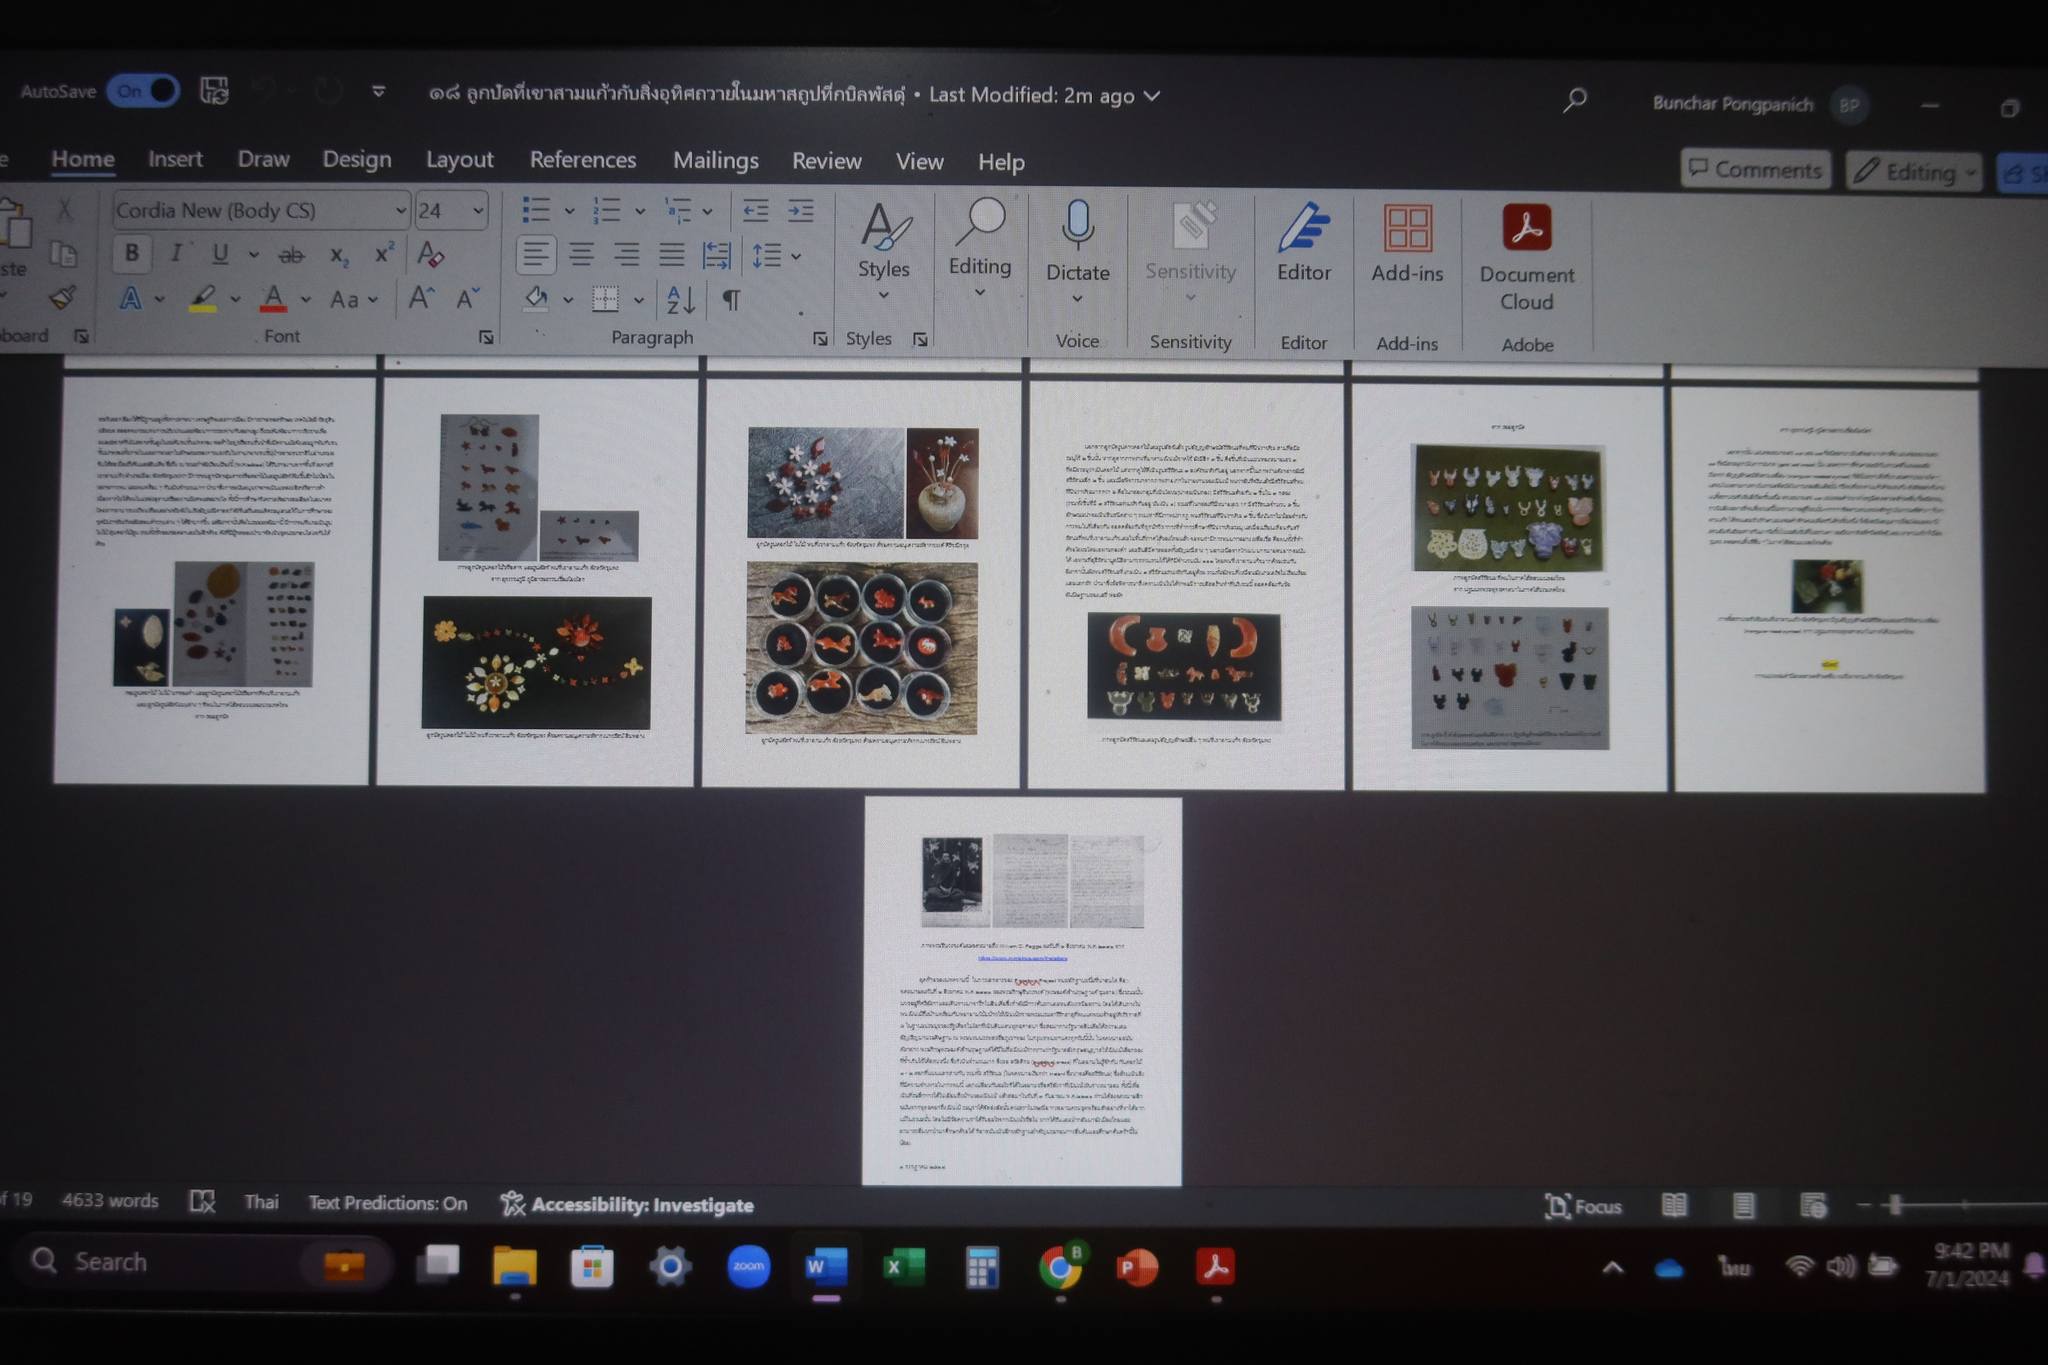The width and height of the screenshot is (2048, 1365).
Task: Click Accessibility: Investigate in status bar
Action: click(x=628, y=1205)
